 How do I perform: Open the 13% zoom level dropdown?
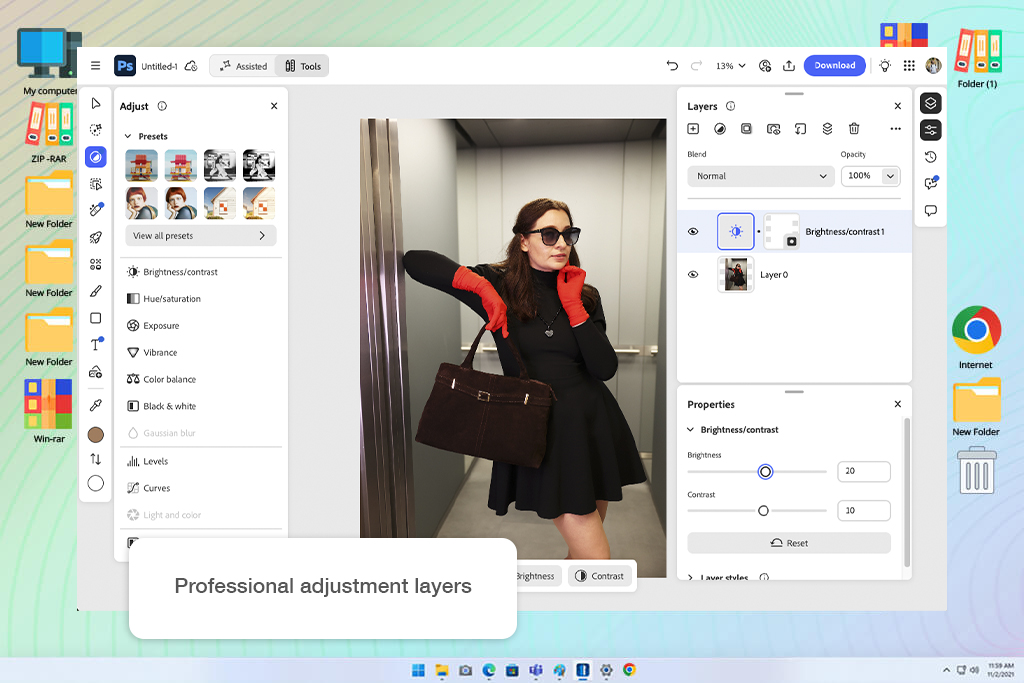(731, 66)
